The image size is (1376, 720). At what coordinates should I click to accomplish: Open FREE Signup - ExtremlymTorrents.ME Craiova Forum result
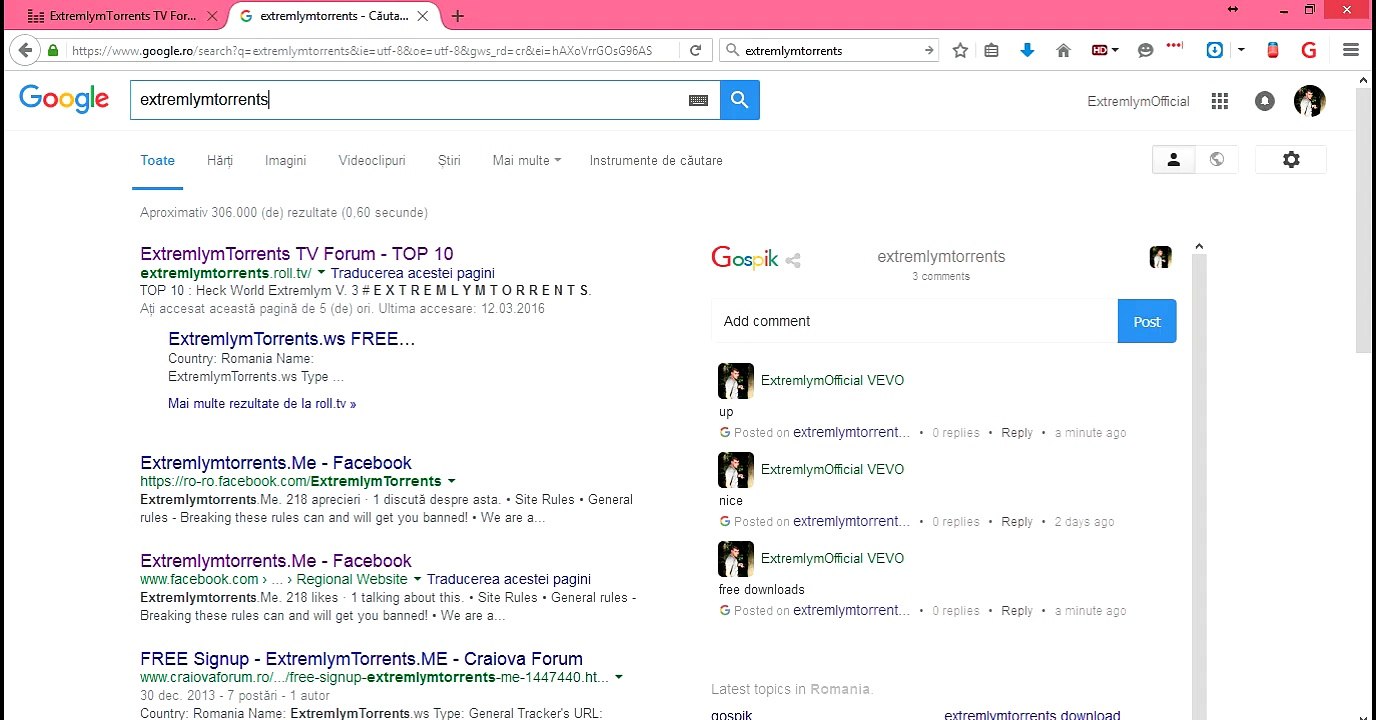362,659
